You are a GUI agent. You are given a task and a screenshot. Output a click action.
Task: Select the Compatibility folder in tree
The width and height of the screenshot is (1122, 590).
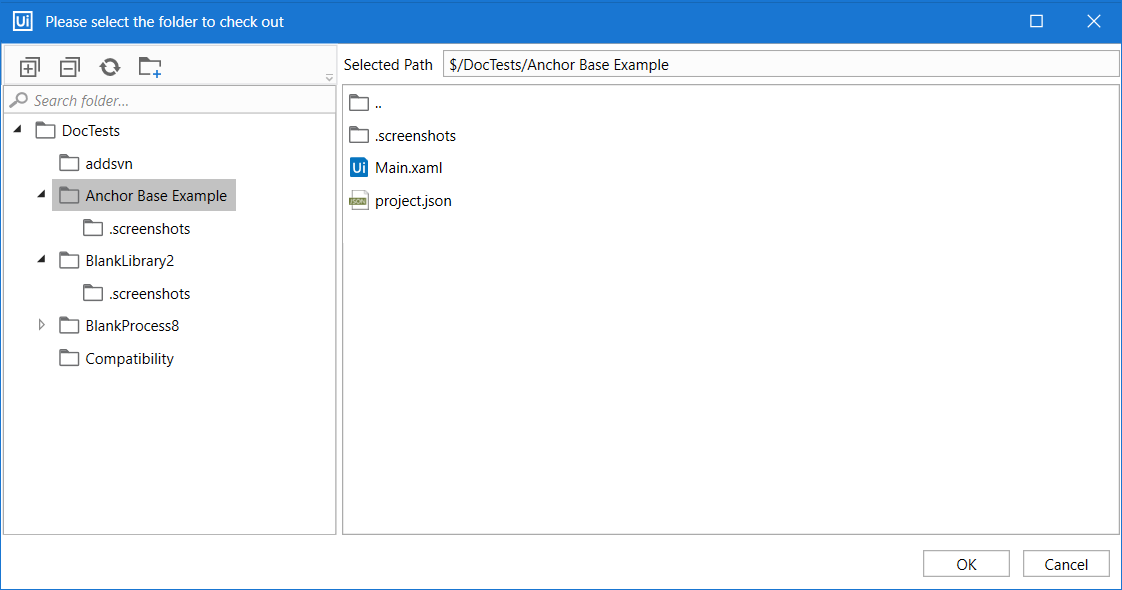[128, 359]
